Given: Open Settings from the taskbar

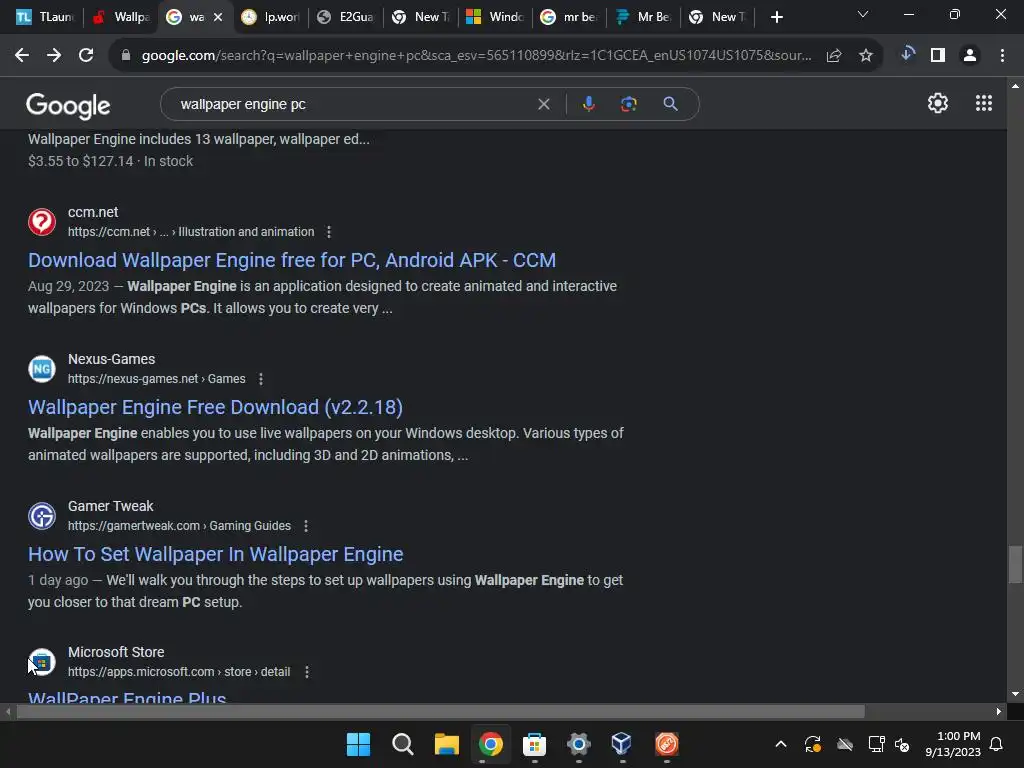Looking at the screenshot, I should (x=579, y=744).
